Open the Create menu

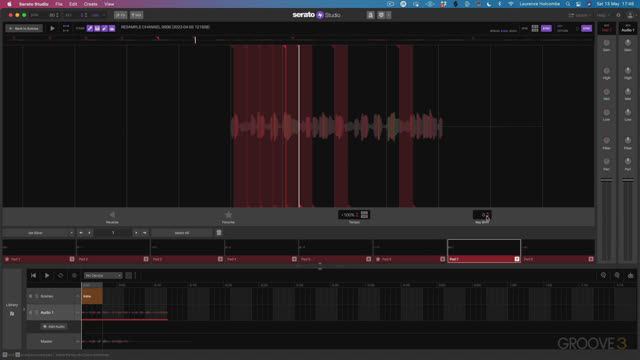click(x=90, y=4)
